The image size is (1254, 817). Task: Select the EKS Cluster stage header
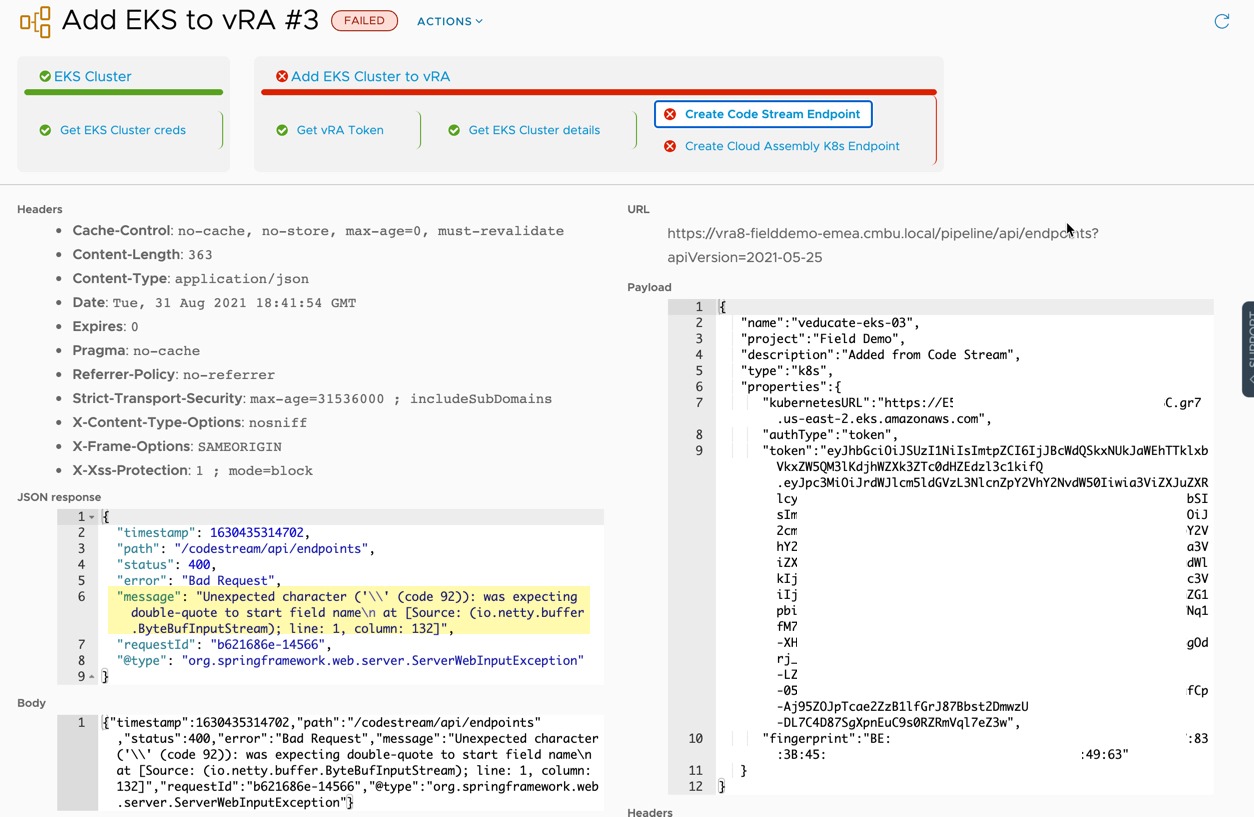coord(93,76)
